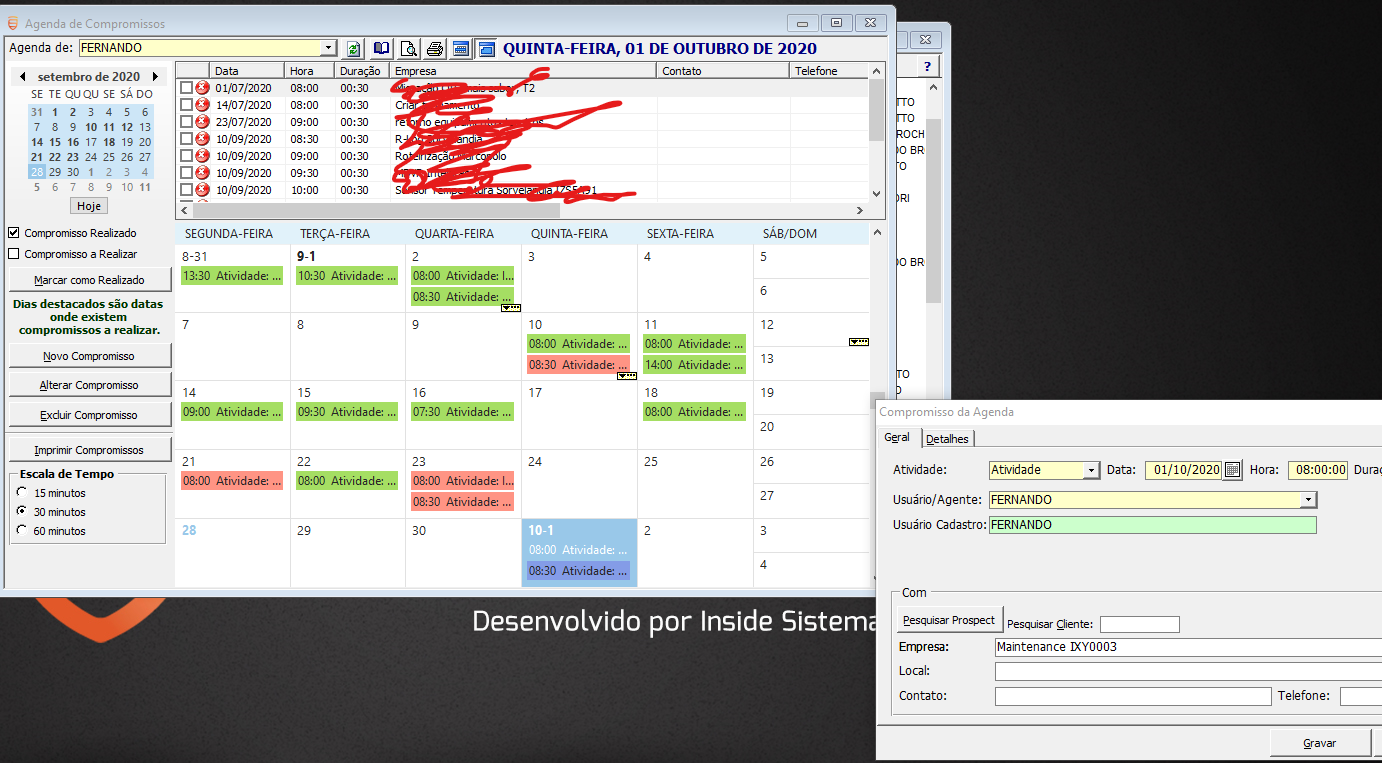Click the open book icon in toolbar
Image resolution: width=1382 pixels, height=763 pixels.
pos(381,48)
